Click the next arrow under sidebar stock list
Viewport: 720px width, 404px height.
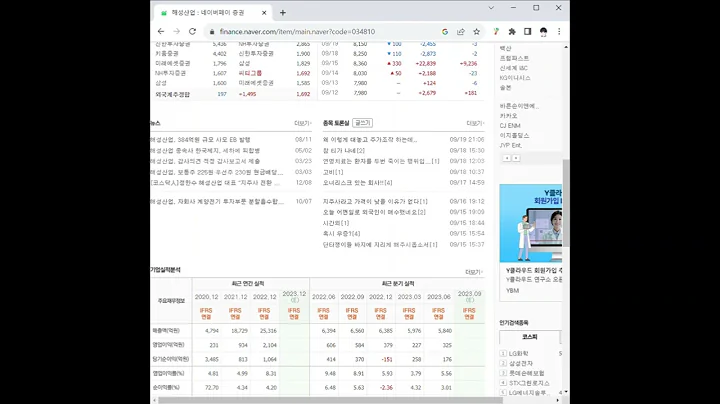(516, 158)
